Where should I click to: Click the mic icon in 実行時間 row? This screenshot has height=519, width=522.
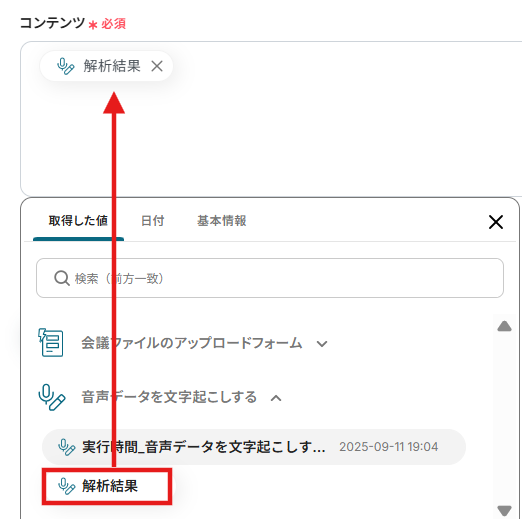point(66,447)
